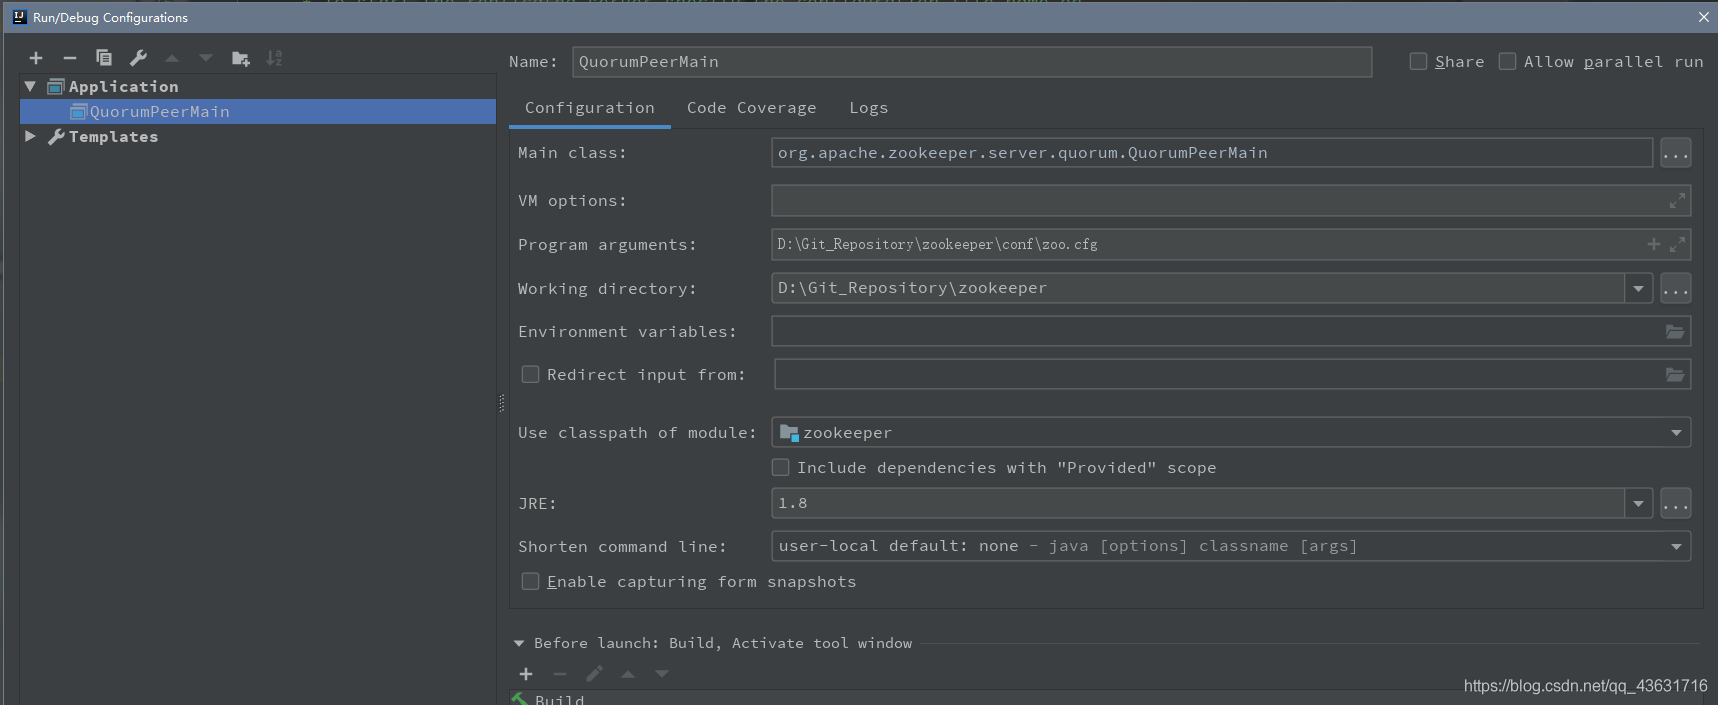The image size is (1718, 705).
Task: Select the Templates tree item
Action: [113, 137]
